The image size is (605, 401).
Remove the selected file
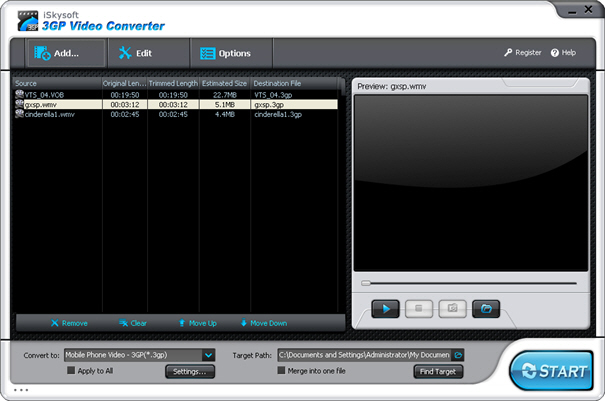(x=69, y=323)
